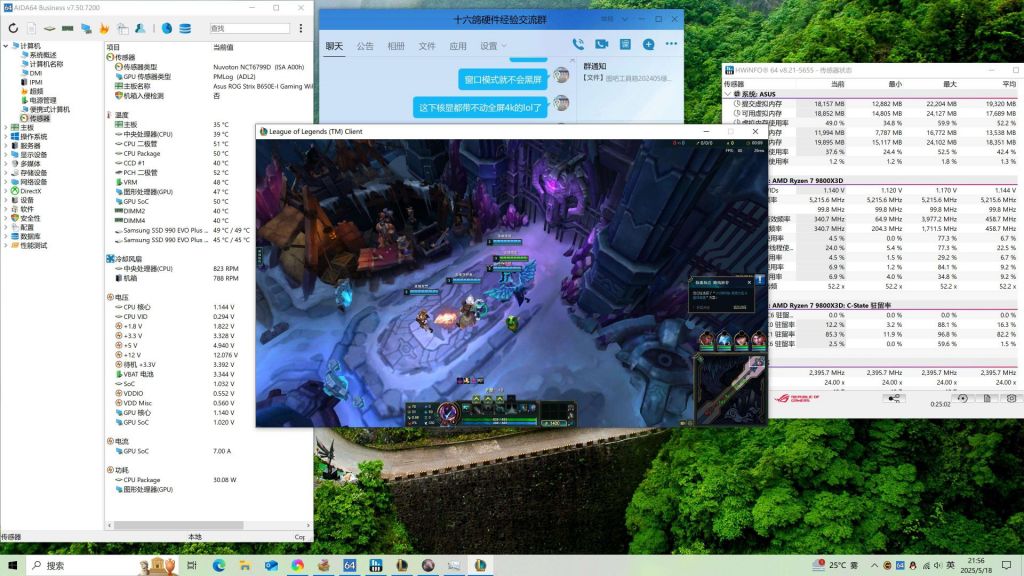The height and width of the screenshot is (576, 1024).
Task: Click the AIDA64 database toolbar icon
Action: tap(185, 28)
